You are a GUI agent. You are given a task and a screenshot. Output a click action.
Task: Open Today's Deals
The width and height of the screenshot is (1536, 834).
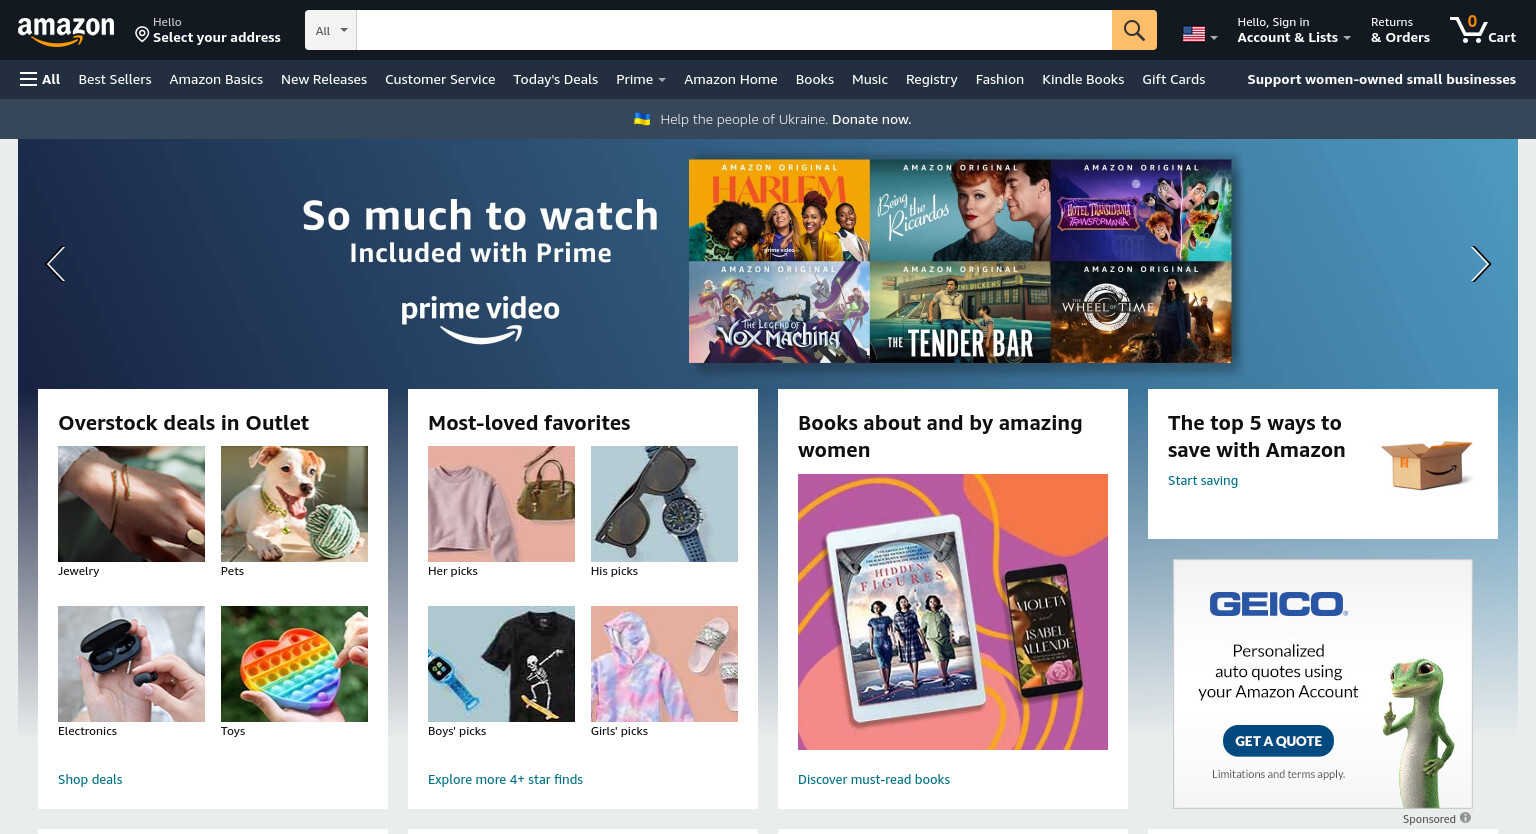[555, 79]
